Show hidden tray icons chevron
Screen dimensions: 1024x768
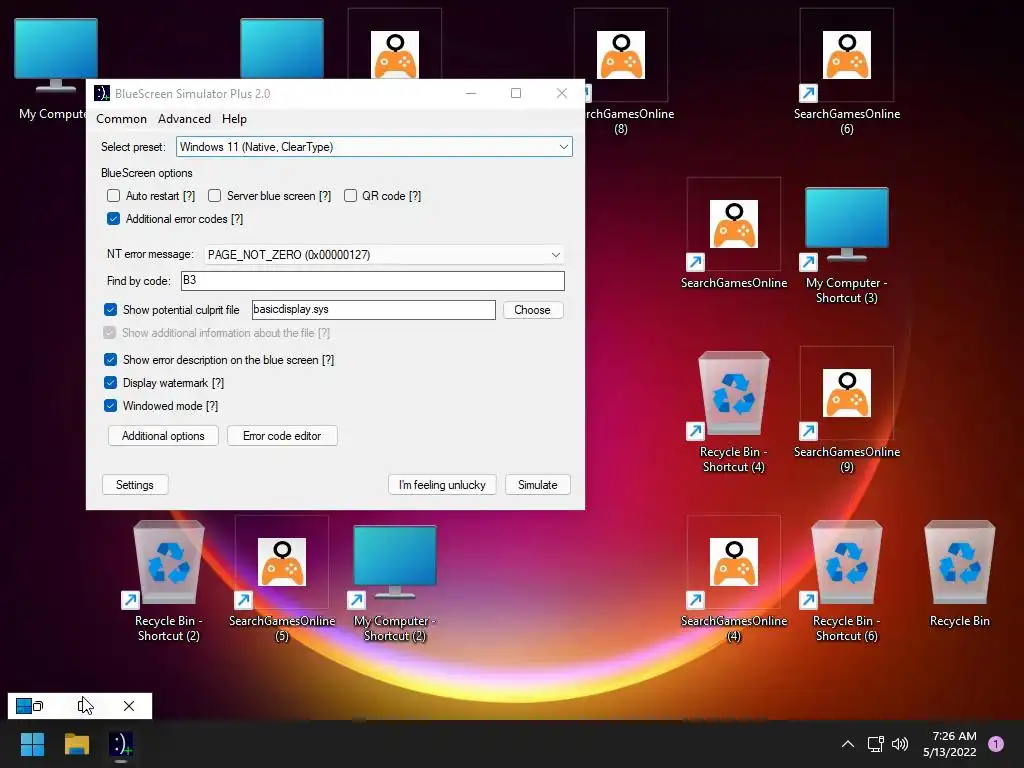click(x=848, y=744)
